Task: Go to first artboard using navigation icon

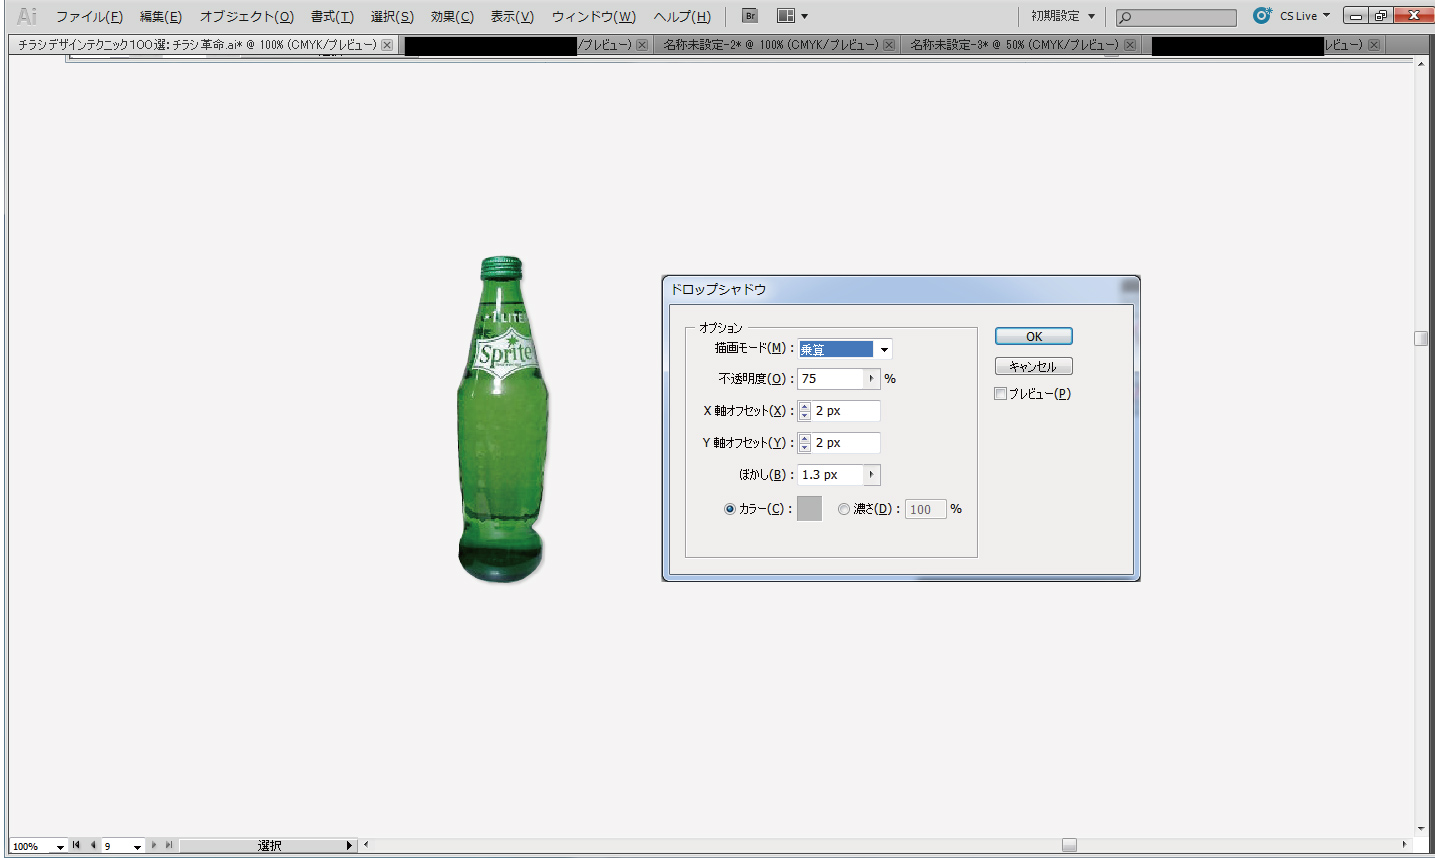Action: click(x=76, y=845)
